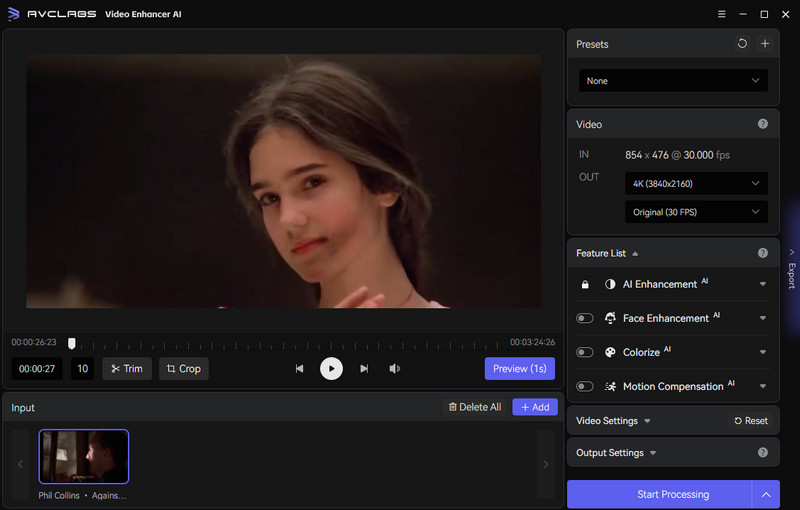The image size is (800, 510).
Task: Click the 00:00:26:23 timecode label
Action: (34, 342)
